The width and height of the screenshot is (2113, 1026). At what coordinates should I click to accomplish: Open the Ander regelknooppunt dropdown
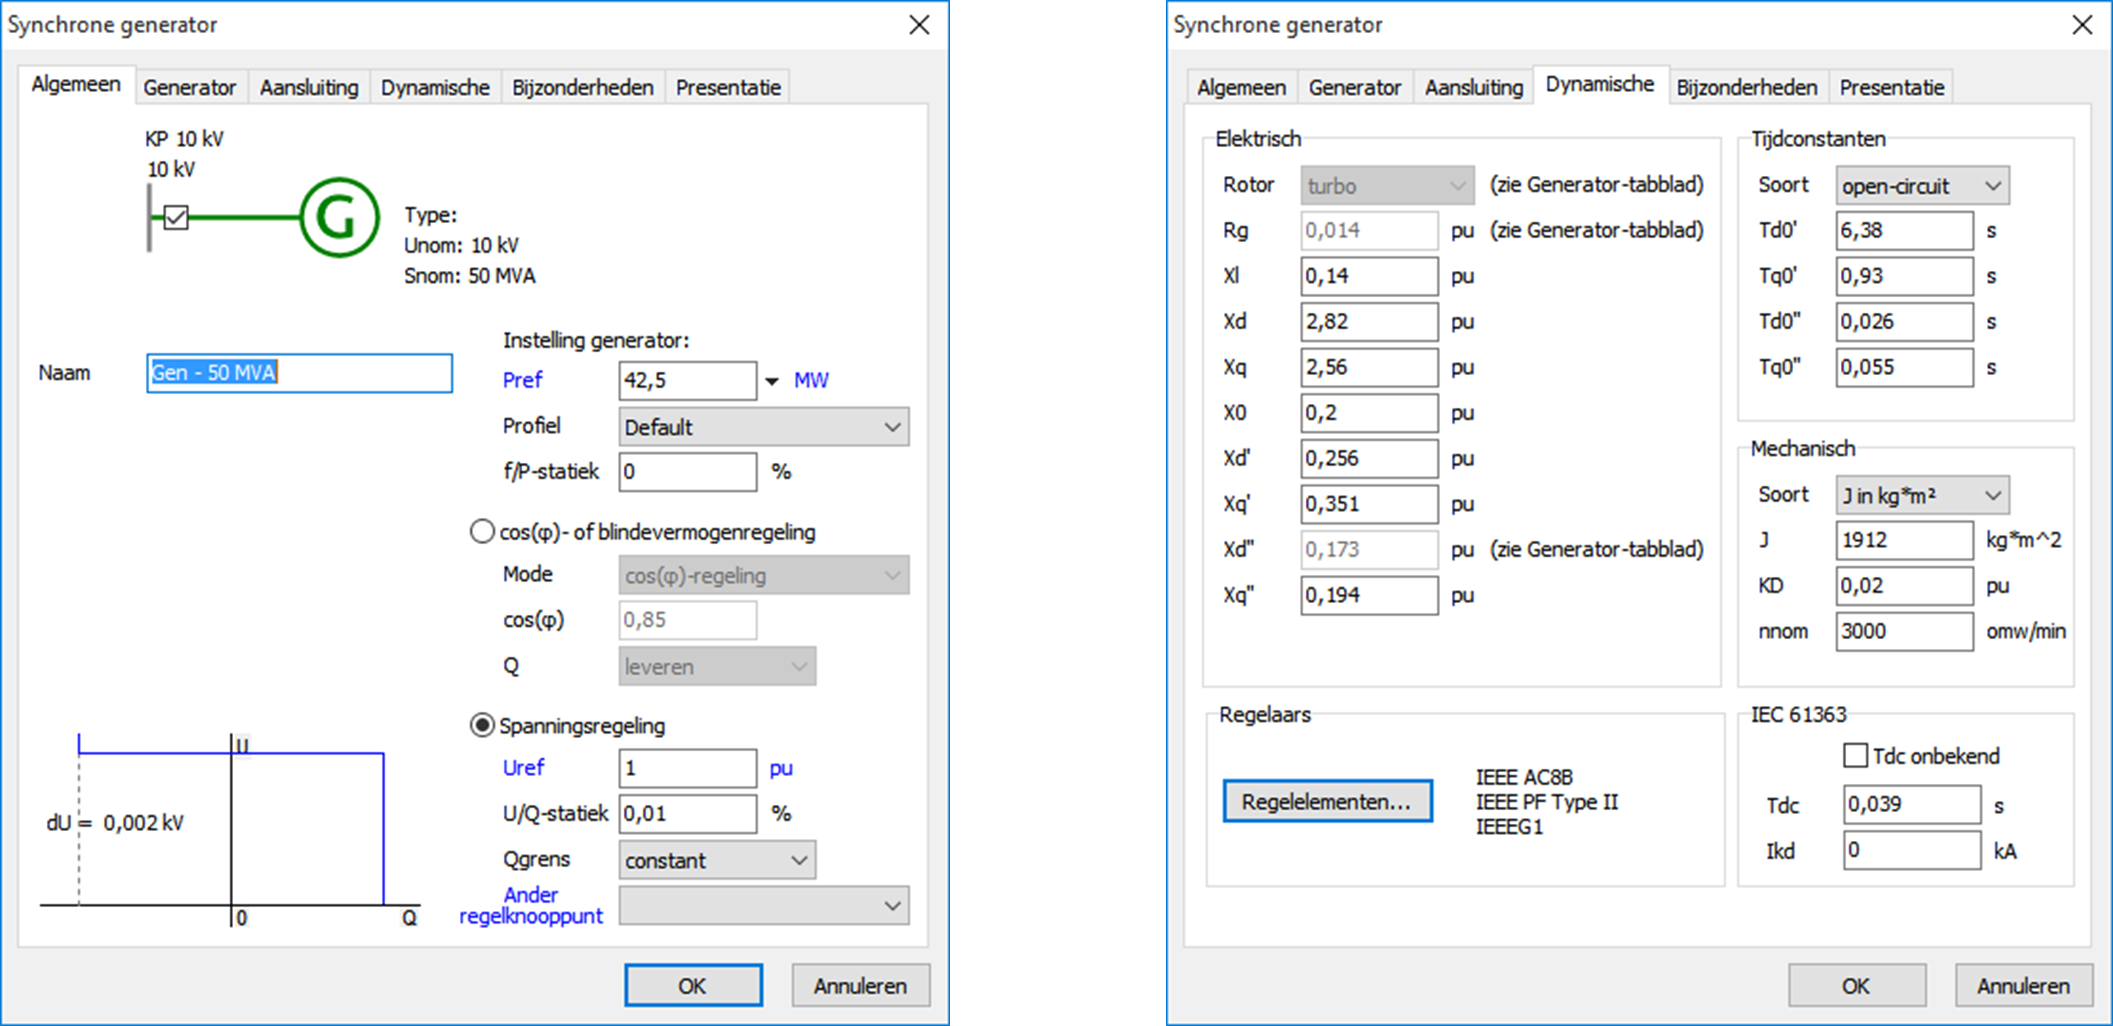[763, 906]
